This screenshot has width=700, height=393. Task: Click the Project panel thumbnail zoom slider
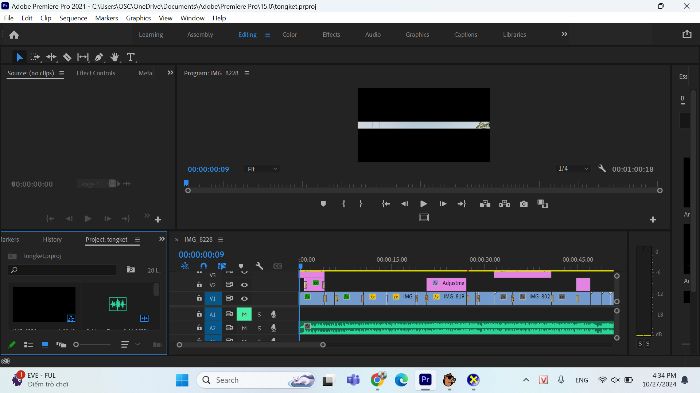[x=93, y=344]
